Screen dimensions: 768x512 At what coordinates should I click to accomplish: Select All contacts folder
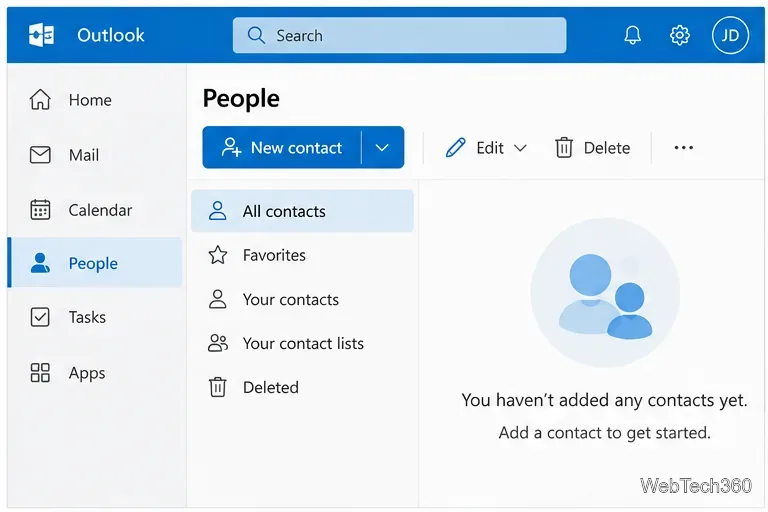coord(302,211)
